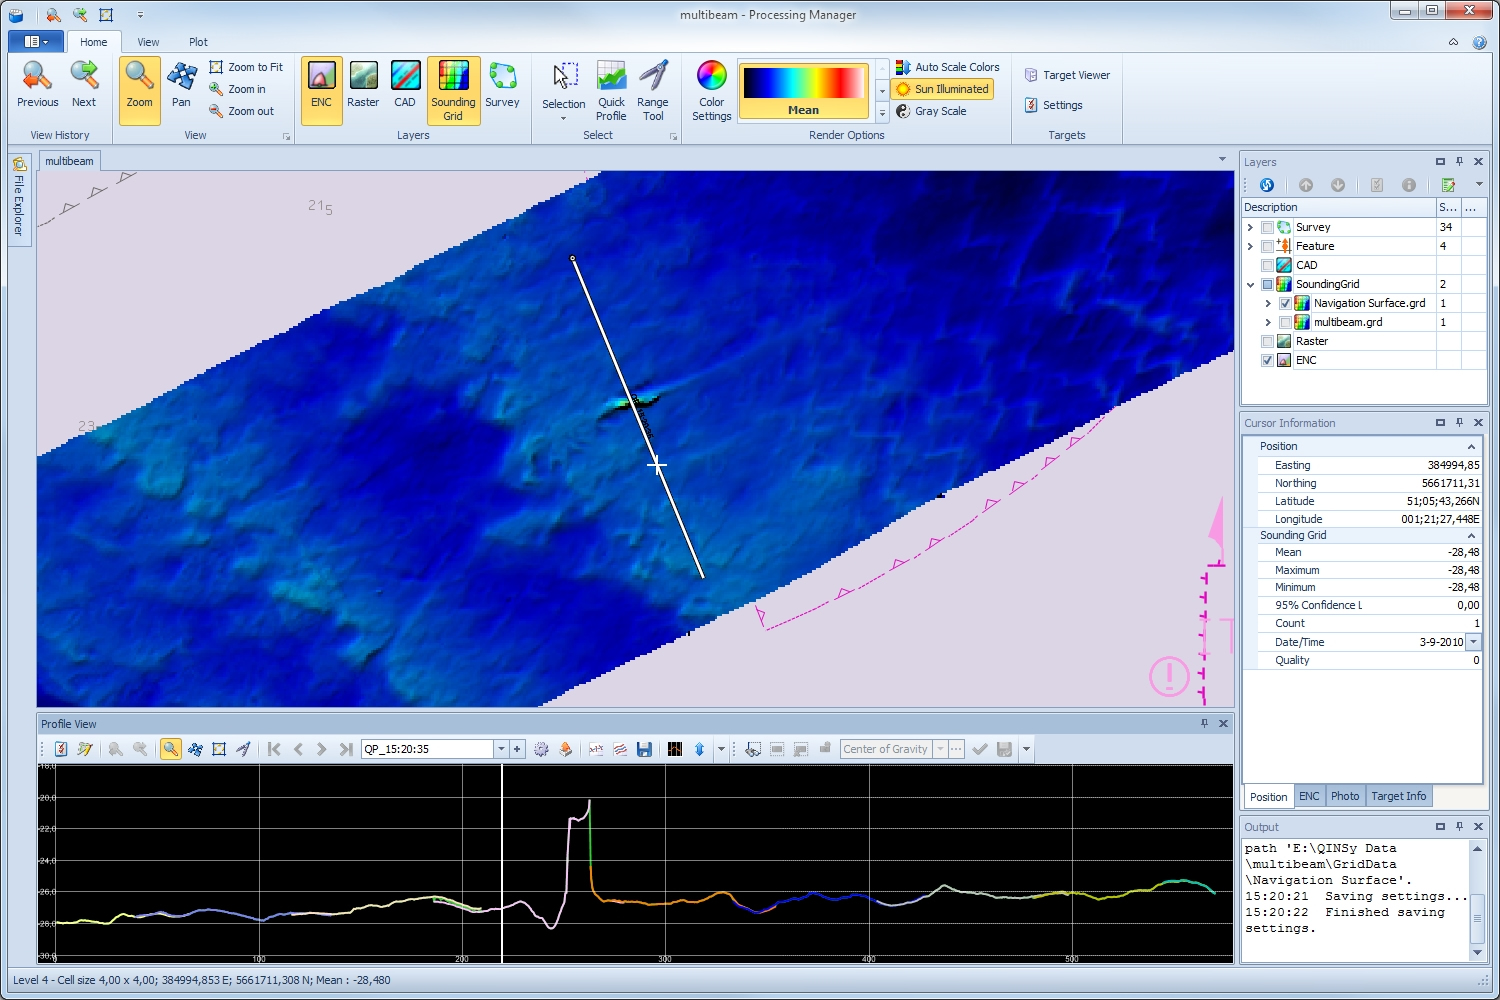Activate the Range Tool

[x=653, y=90]
